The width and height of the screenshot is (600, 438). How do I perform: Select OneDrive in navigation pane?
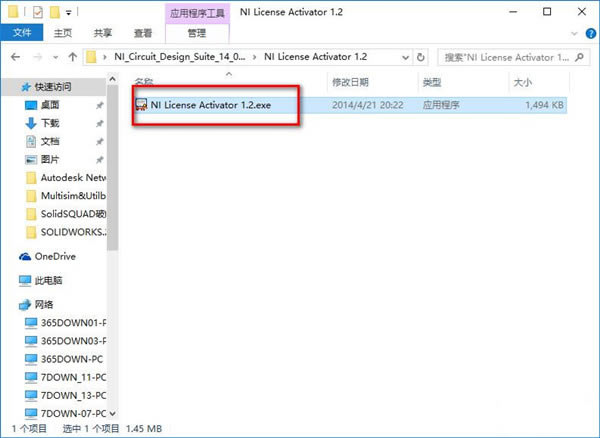pyautogui.click(x=55, y=256)
